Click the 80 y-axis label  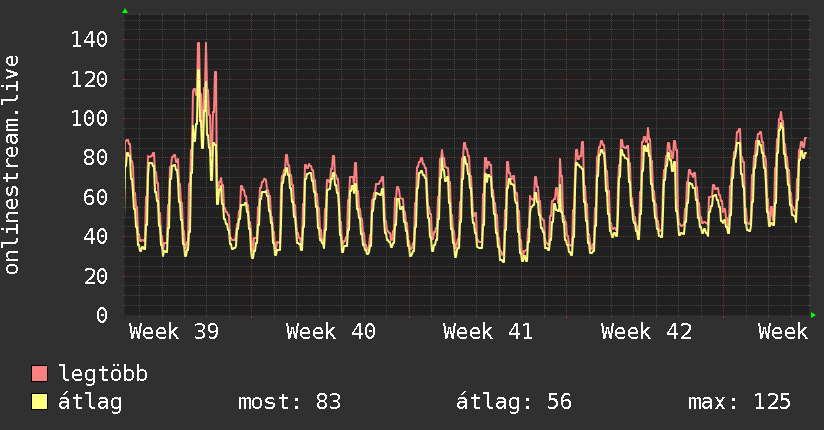96,158
